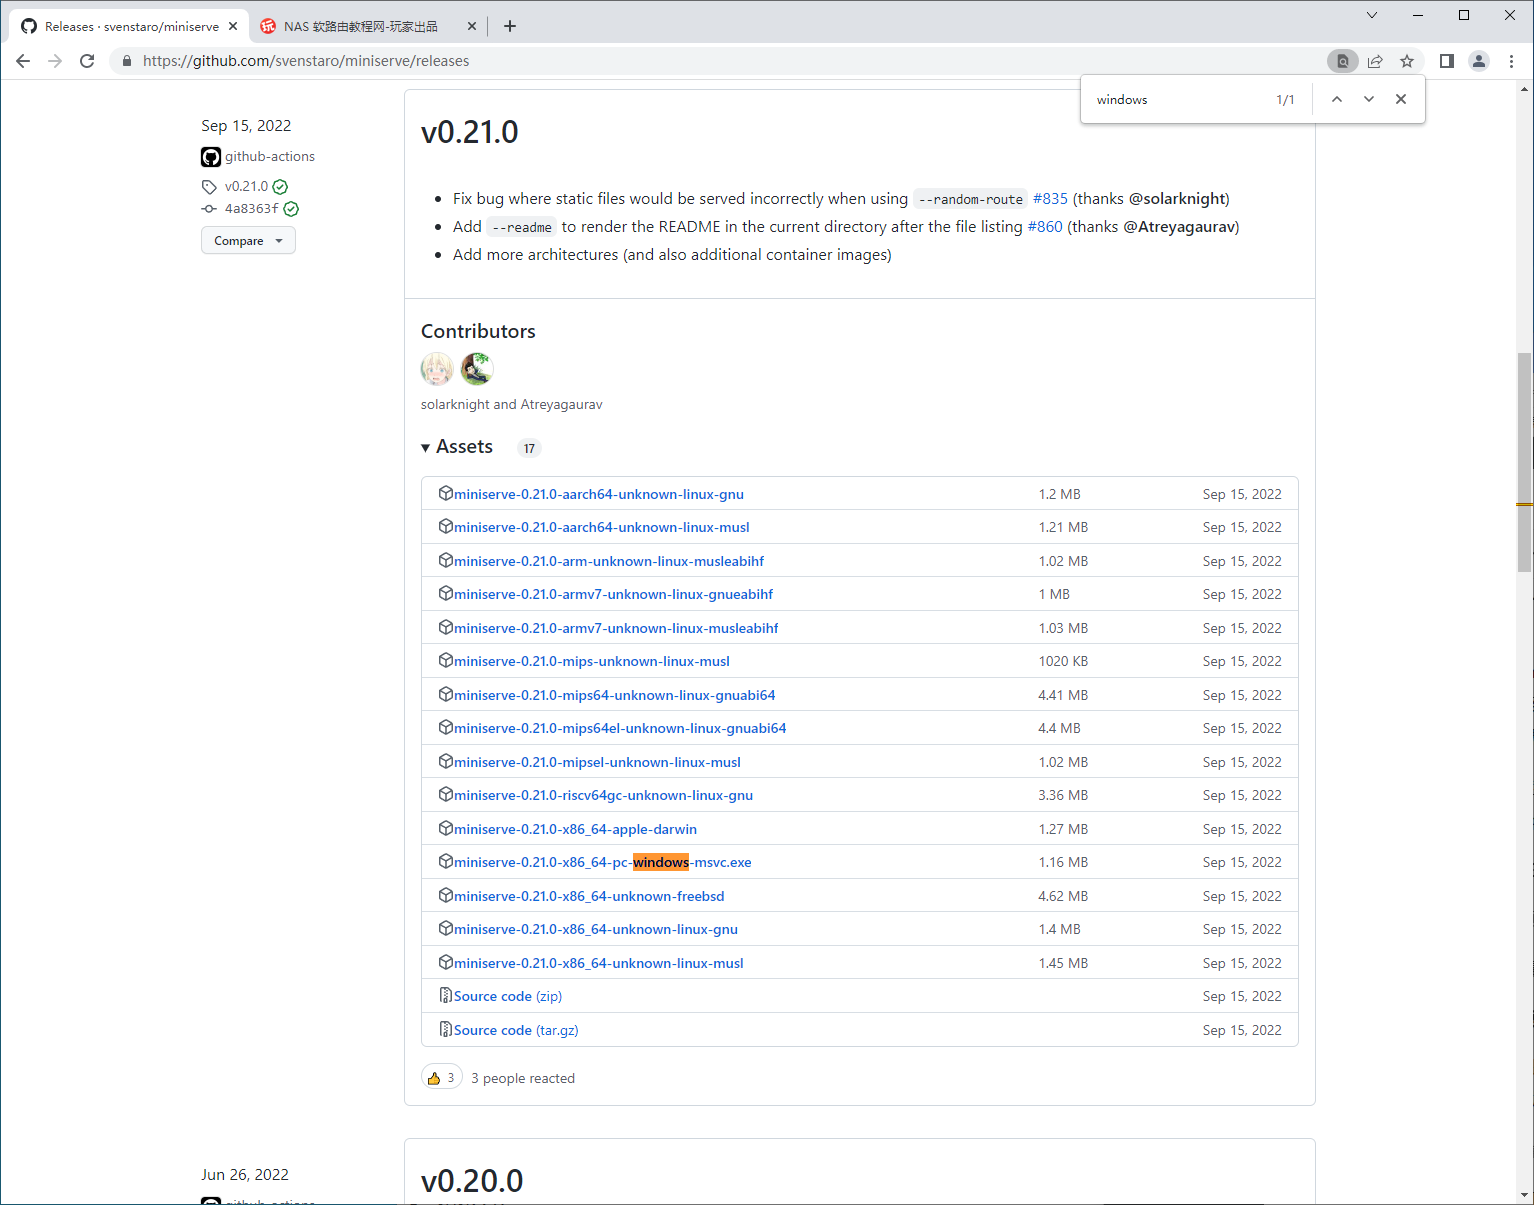The height and width of the screenshot is (1205, 1534).
Task: Click the '1.16 MB' size of the windows asset
Action: (1063, 862)
